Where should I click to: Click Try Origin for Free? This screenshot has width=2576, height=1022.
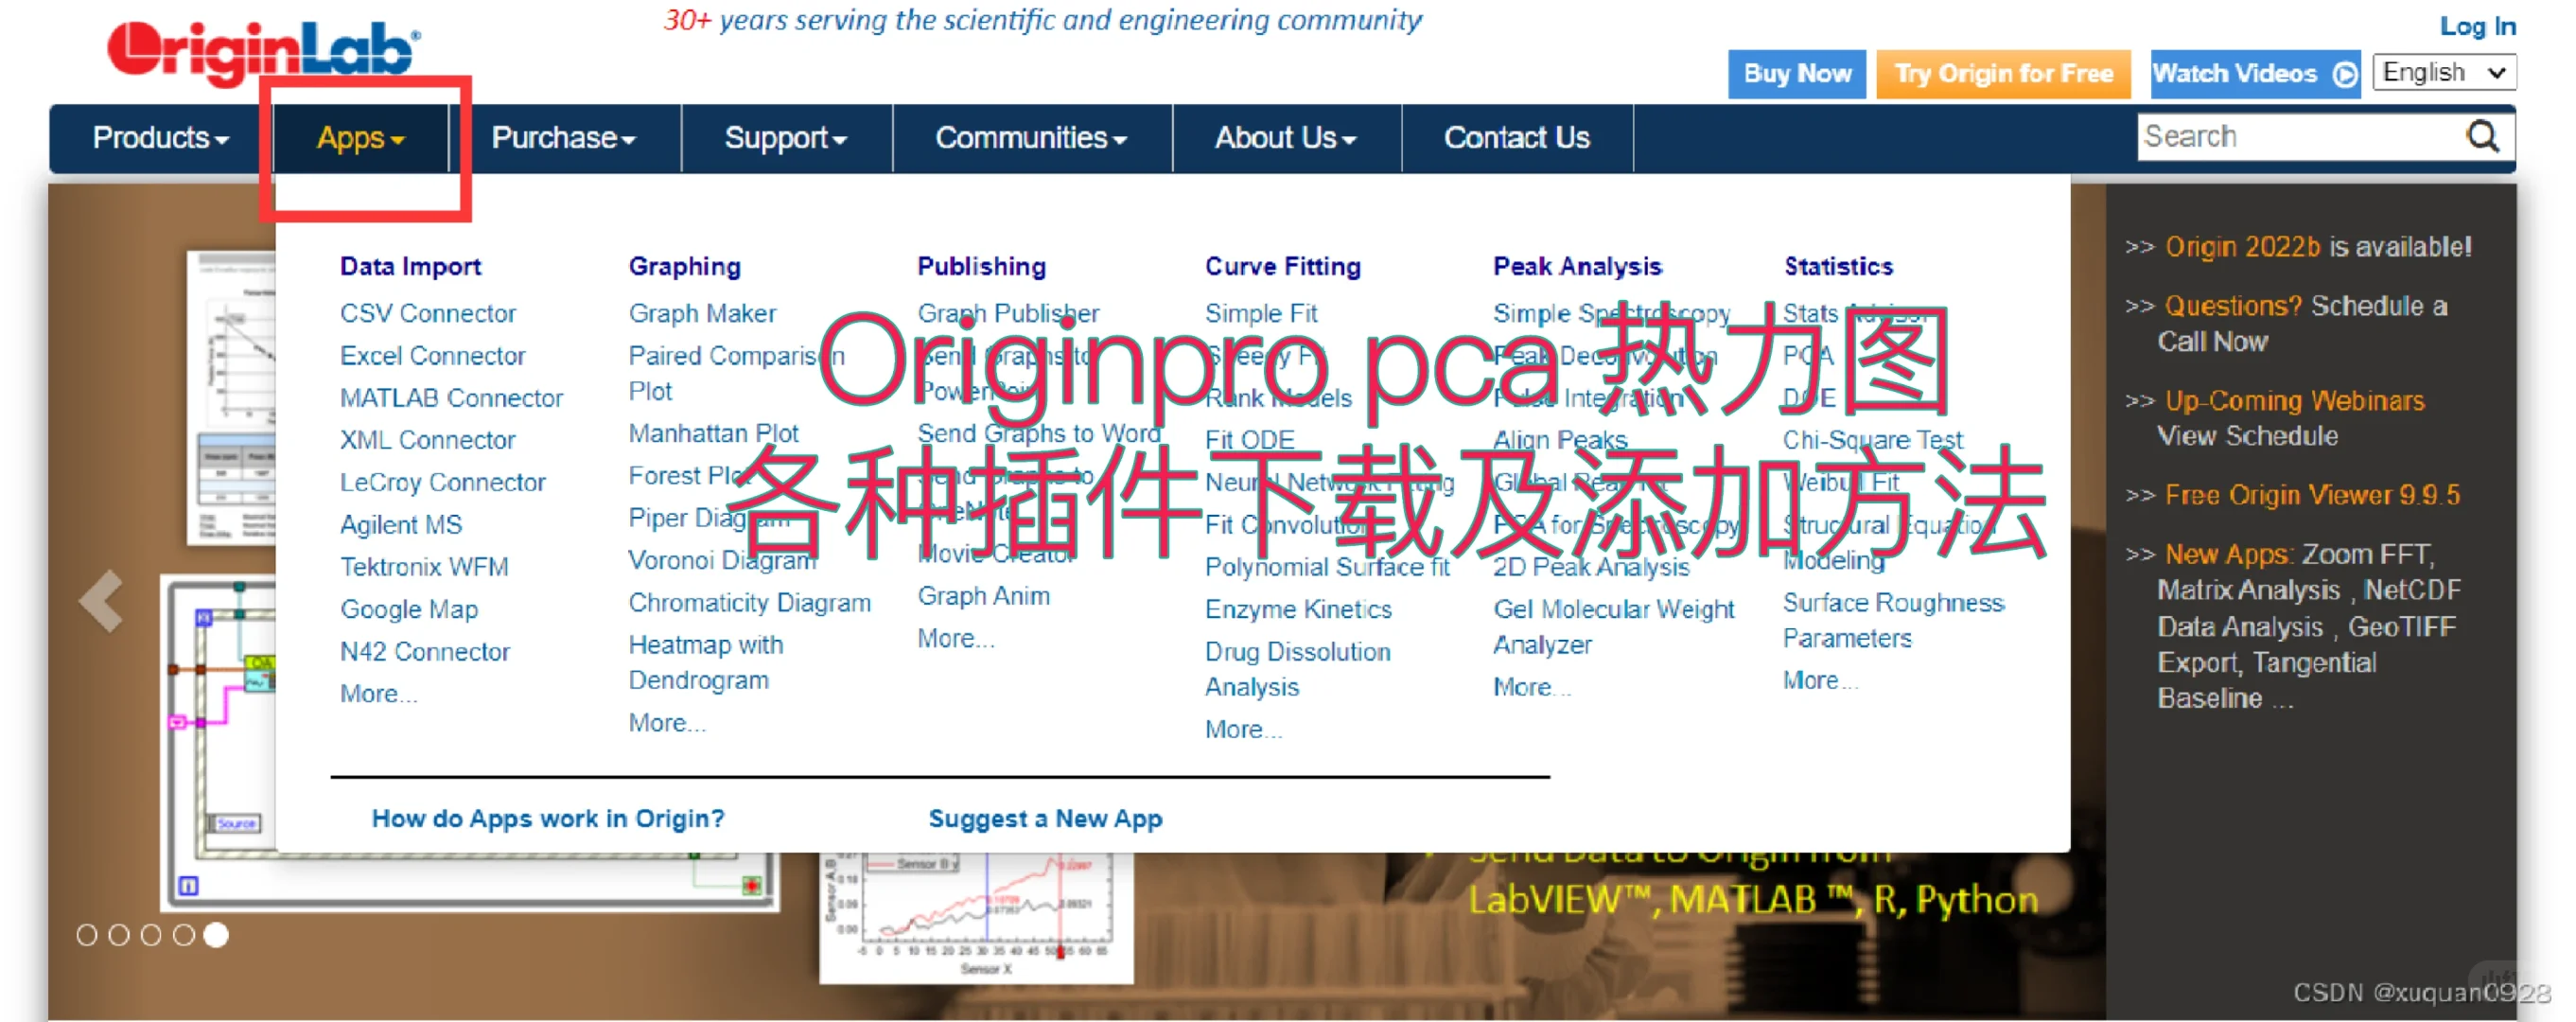coord(2003,73)
